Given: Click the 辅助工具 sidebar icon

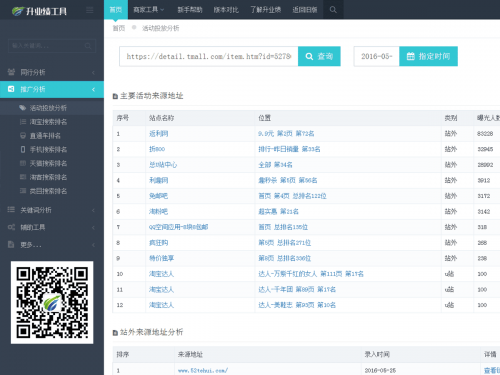Looking at the screenshot, I should (11, 227).
